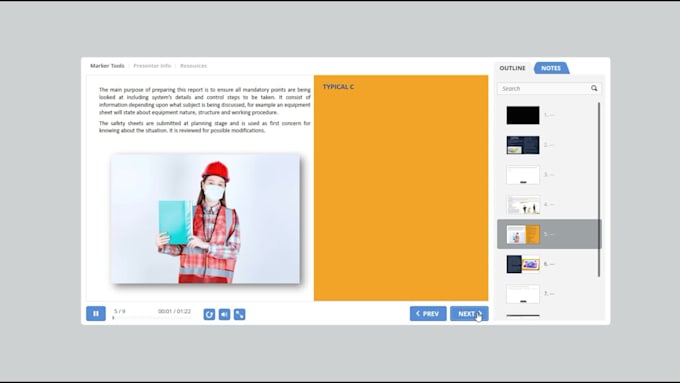Click the search magnifier icon

594,88
